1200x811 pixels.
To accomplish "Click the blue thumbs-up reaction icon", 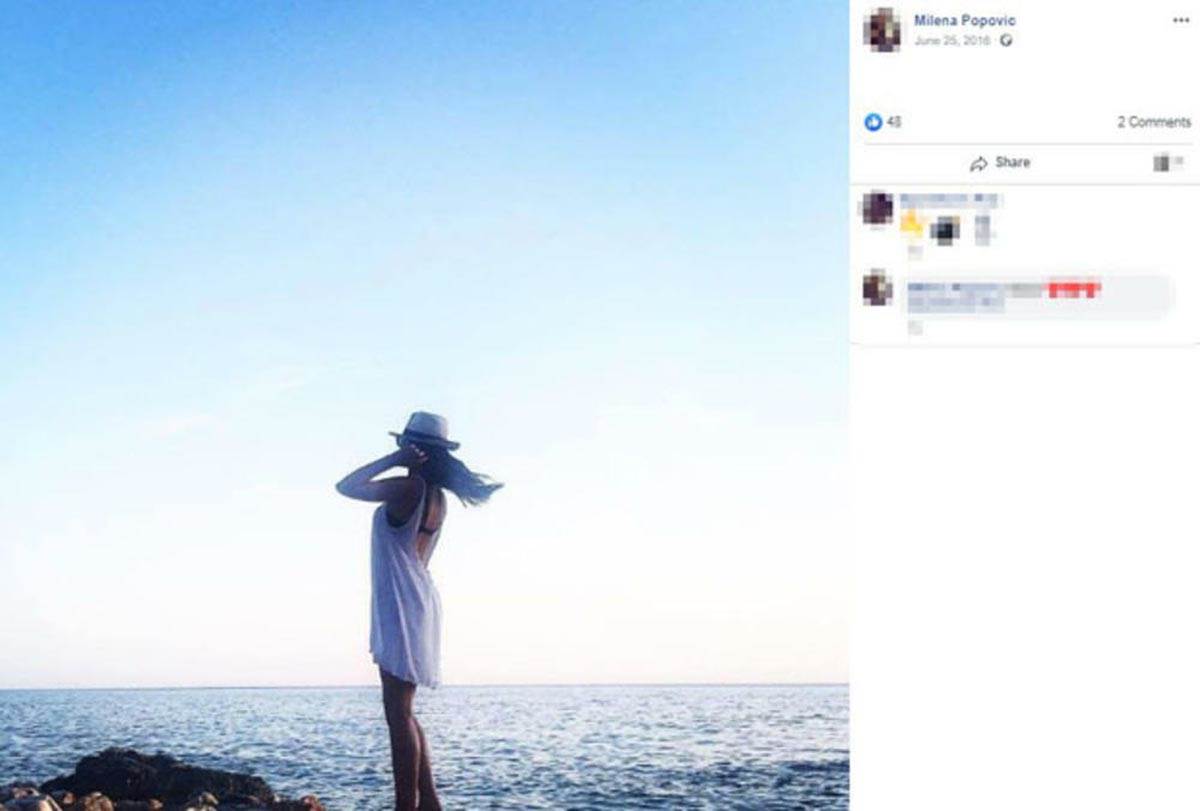I will (x=873, y=122).
